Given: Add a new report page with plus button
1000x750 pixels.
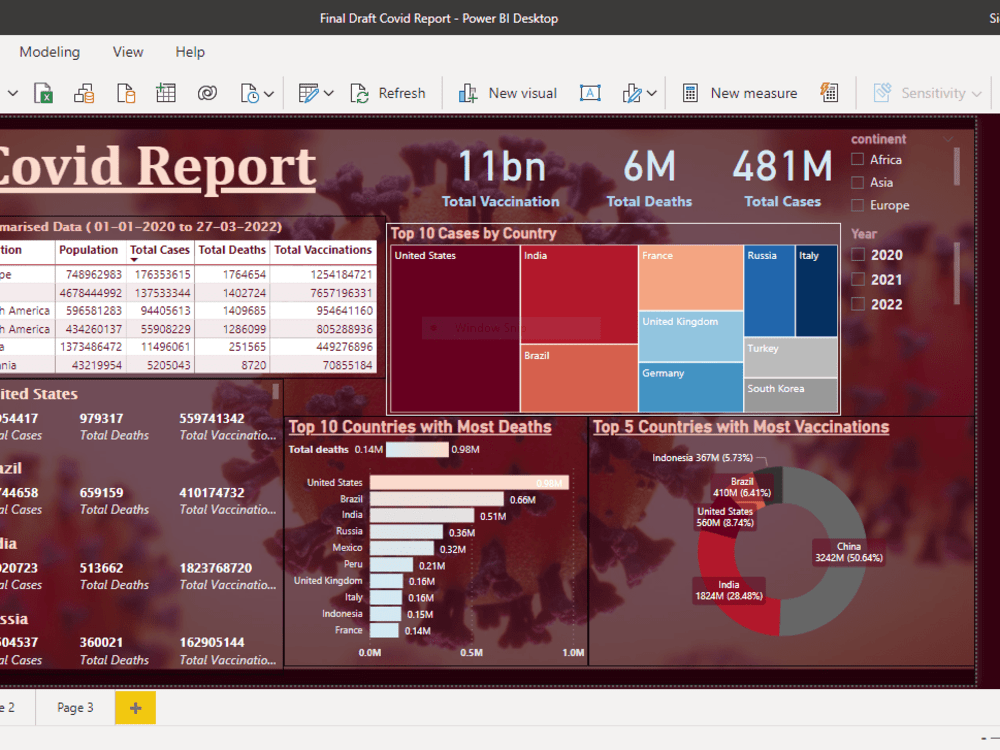Looking at the screenshot, I should pos(134,707).
